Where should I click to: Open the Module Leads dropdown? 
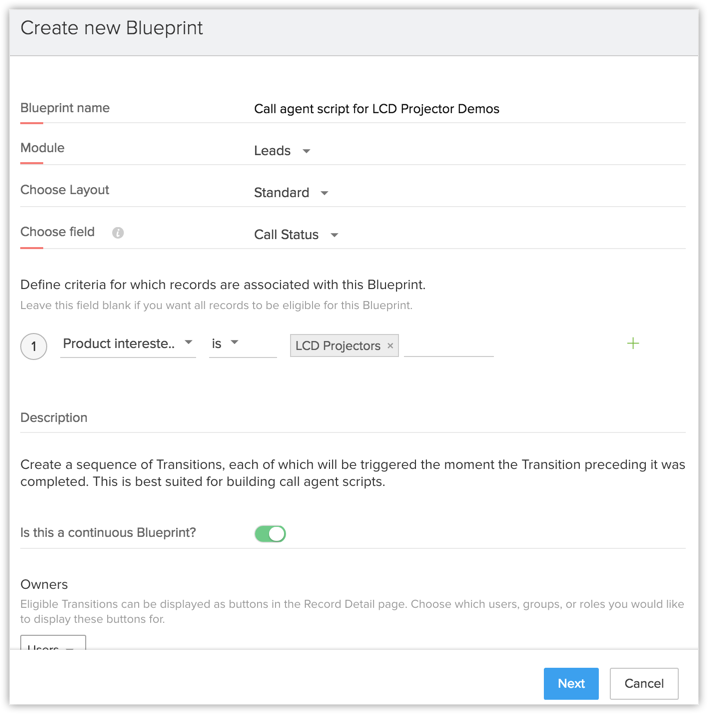click(x=306, y=151)
